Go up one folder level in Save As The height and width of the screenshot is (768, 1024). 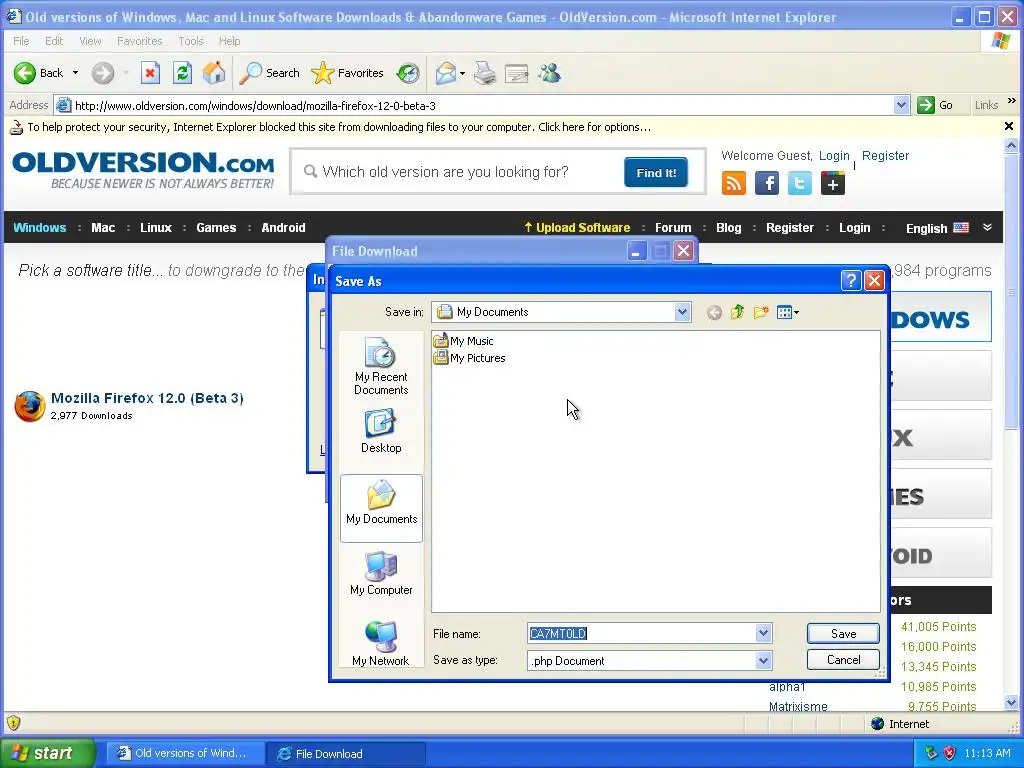pyautogui.click(x=737, y=312)
